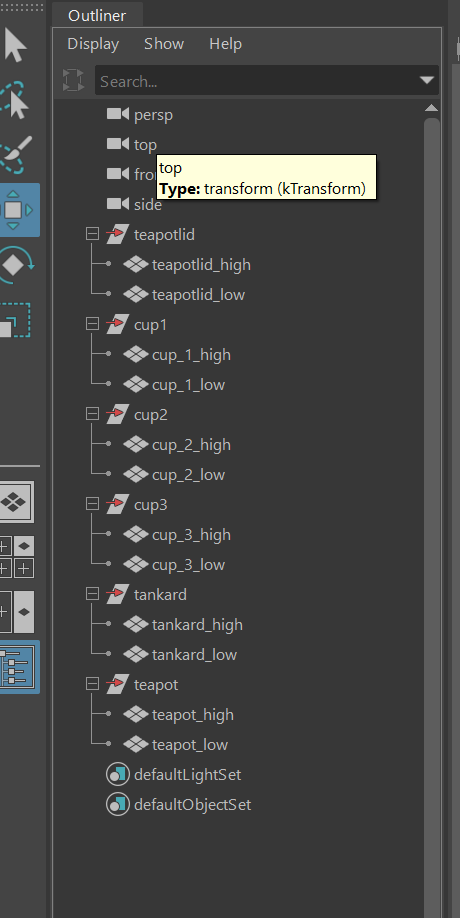The image size is (460, 918).
Task: Collapse the teapotlid group
Action: click(92, 234)
